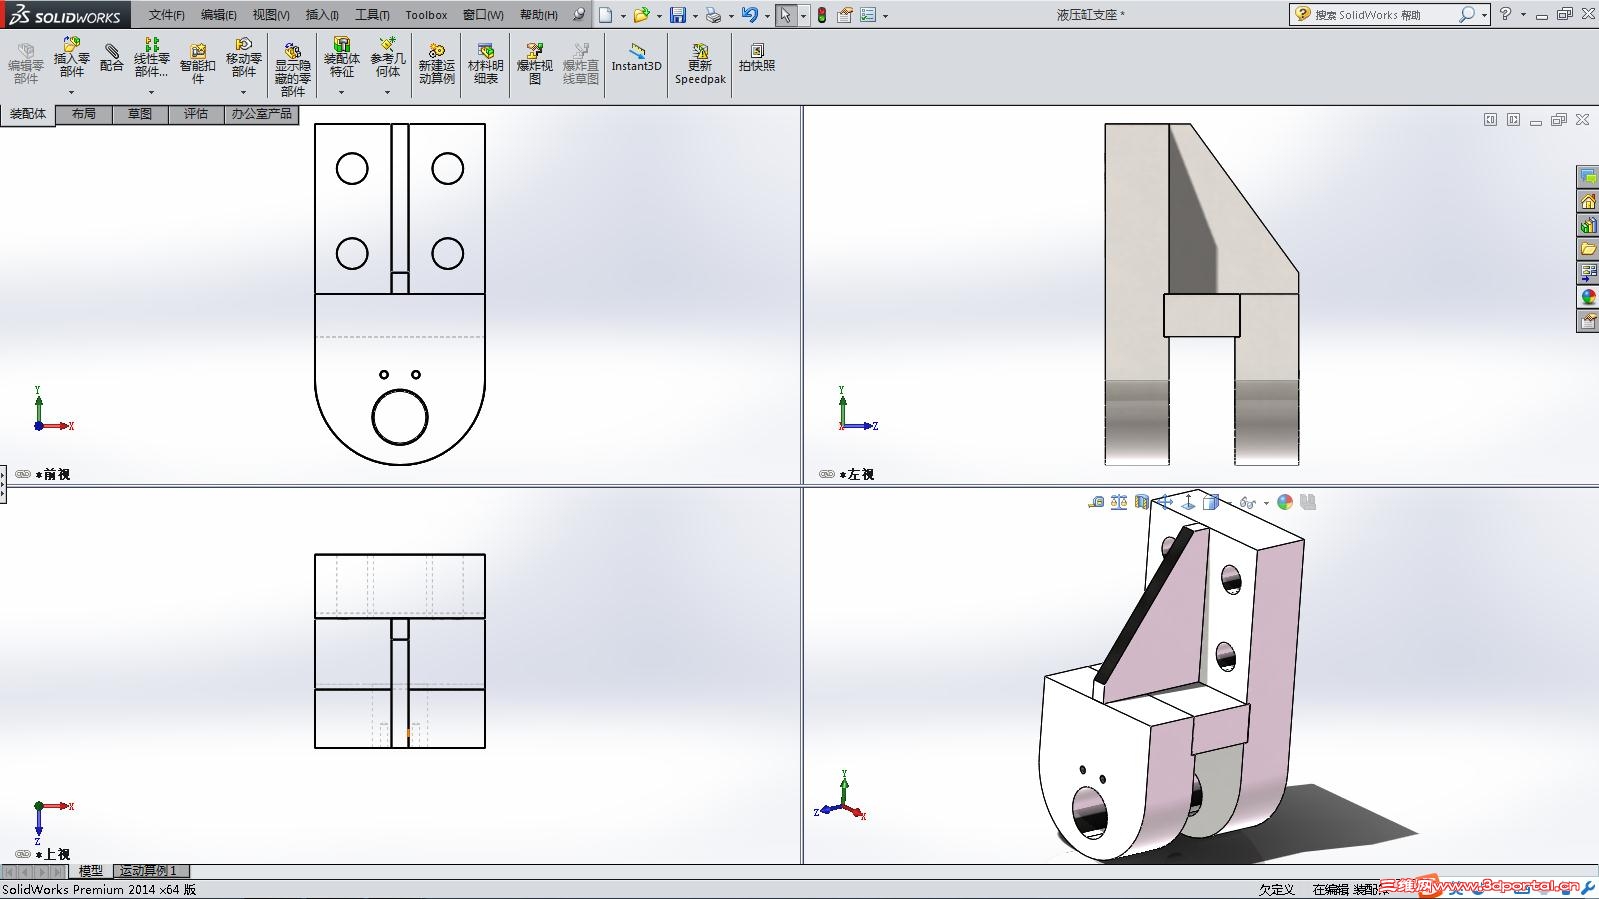Open SolidWorks Resources at top of task pane
The image size is (1599, 899).
click(1588, 176)
